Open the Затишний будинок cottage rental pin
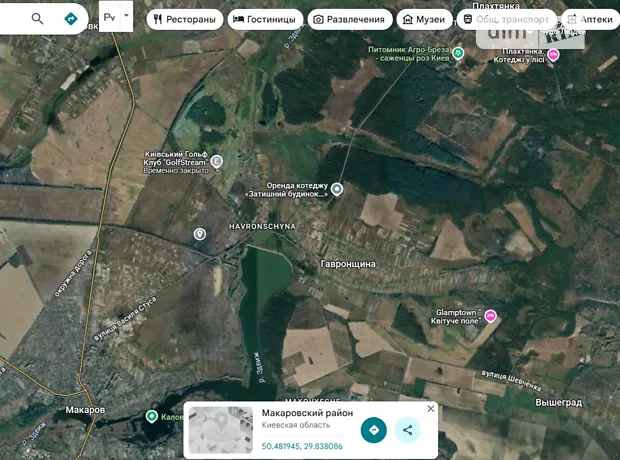This screenshot has height=460, width=620. (x=337, y=189)
